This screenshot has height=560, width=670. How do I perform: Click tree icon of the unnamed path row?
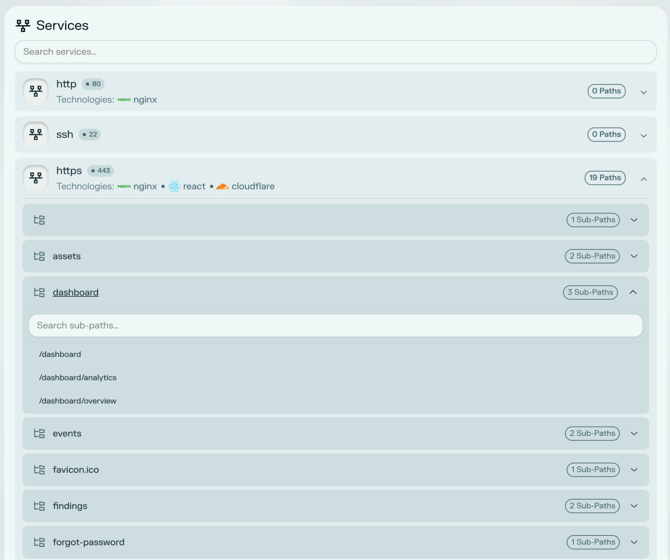coord(39,220)
